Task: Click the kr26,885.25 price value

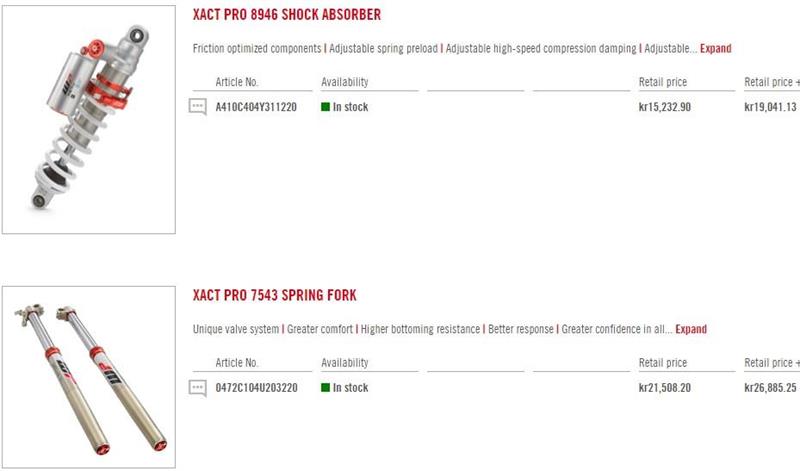Action: tap(770, 388)
